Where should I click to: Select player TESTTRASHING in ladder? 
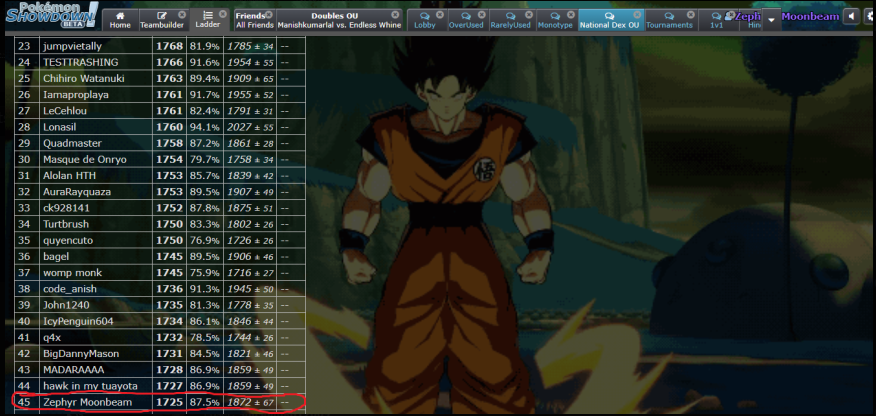(x=81, y=62)
